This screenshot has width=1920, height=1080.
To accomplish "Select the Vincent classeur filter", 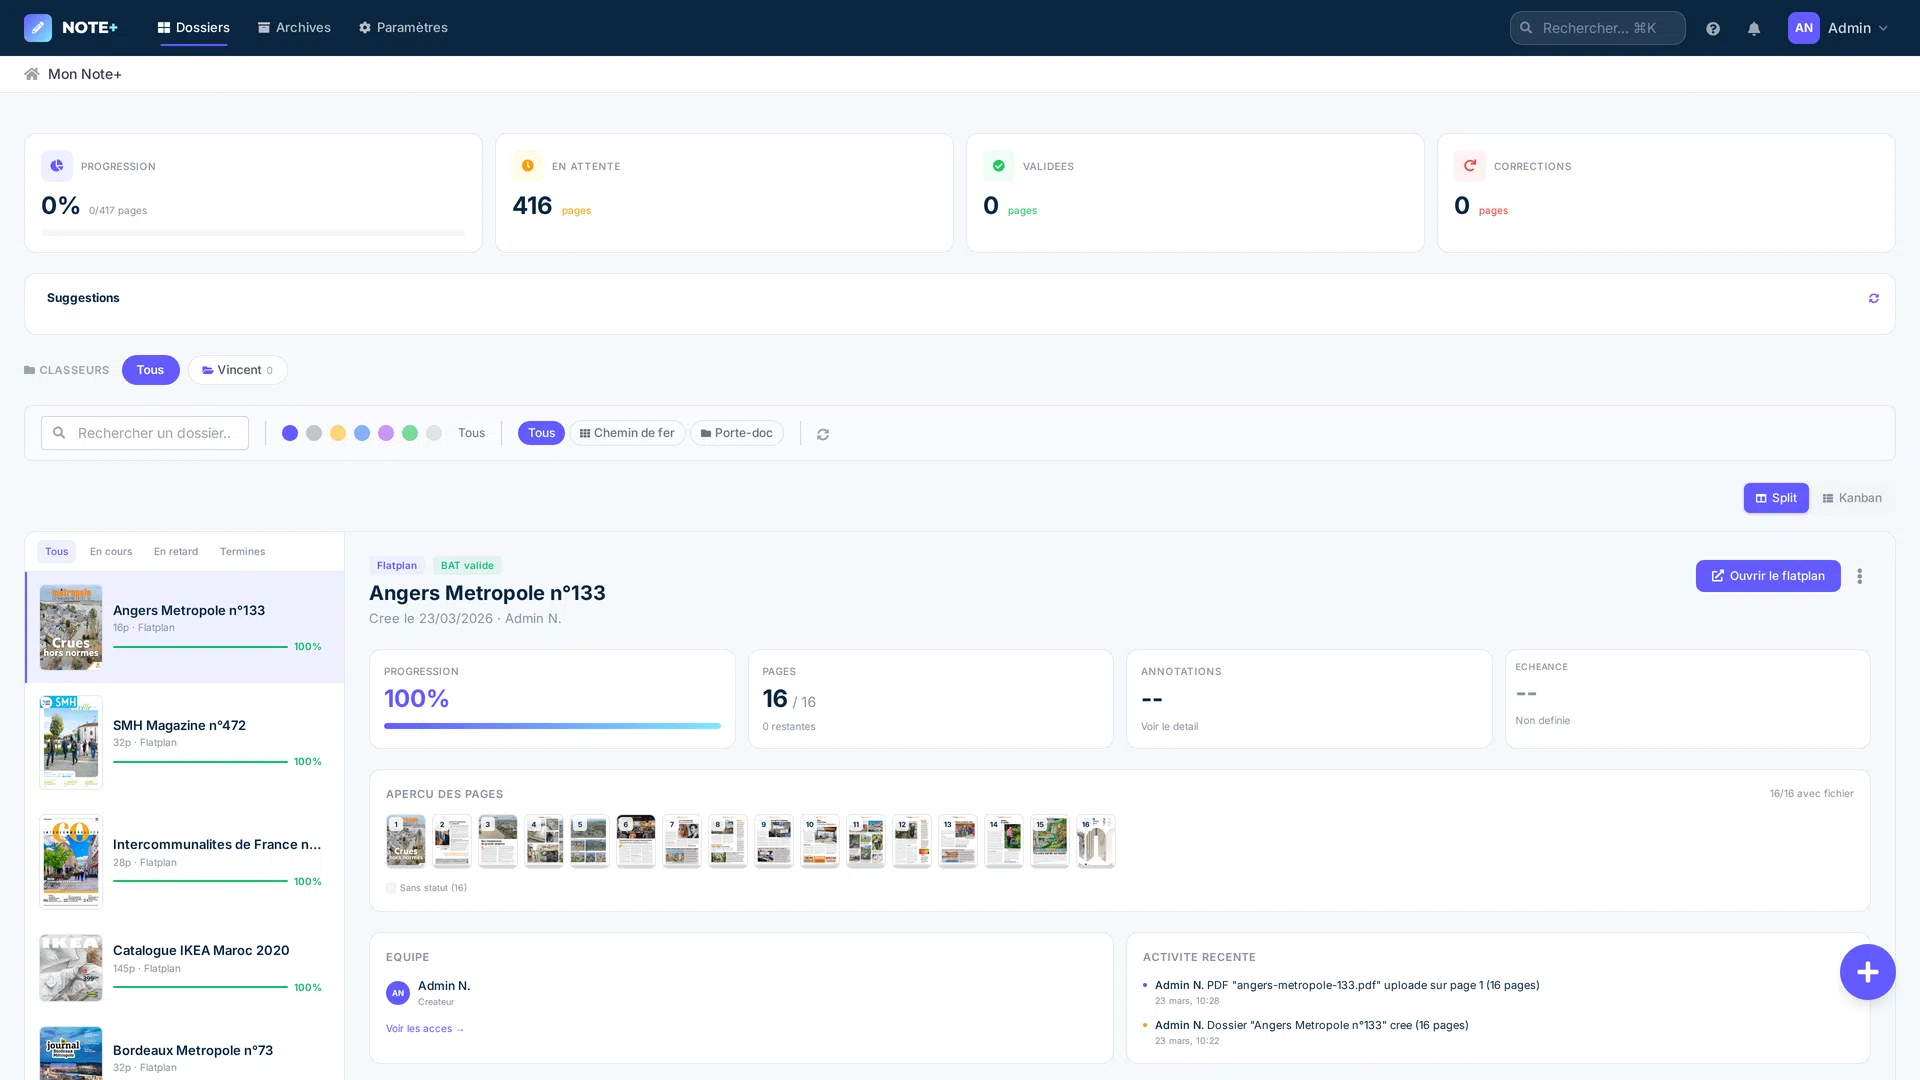I will coord(237,370).
